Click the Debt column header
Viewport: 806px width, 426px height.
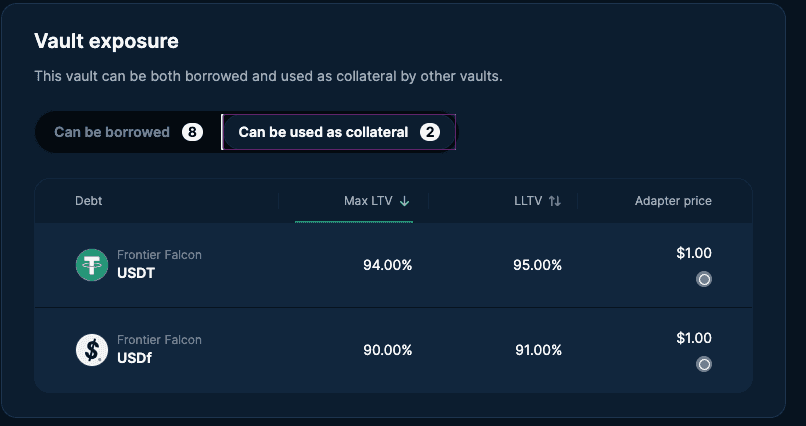[89, 201]
